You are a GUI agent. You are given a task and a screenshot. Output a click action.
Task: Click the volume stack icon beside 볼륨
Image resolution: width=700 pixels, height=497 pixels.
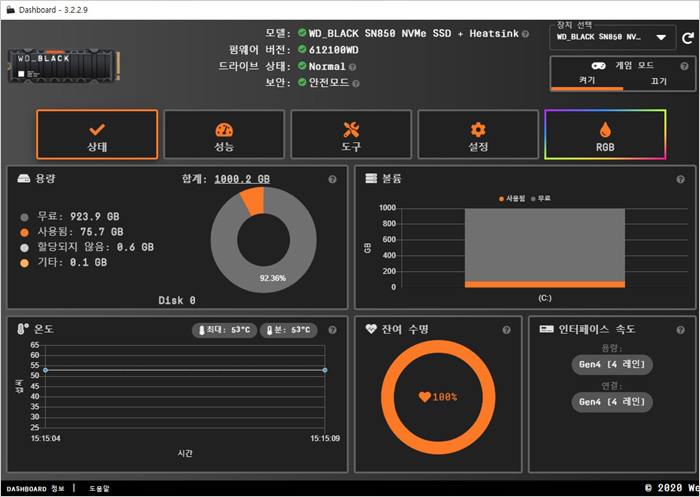pyautogui.click(x=371, y=179)
